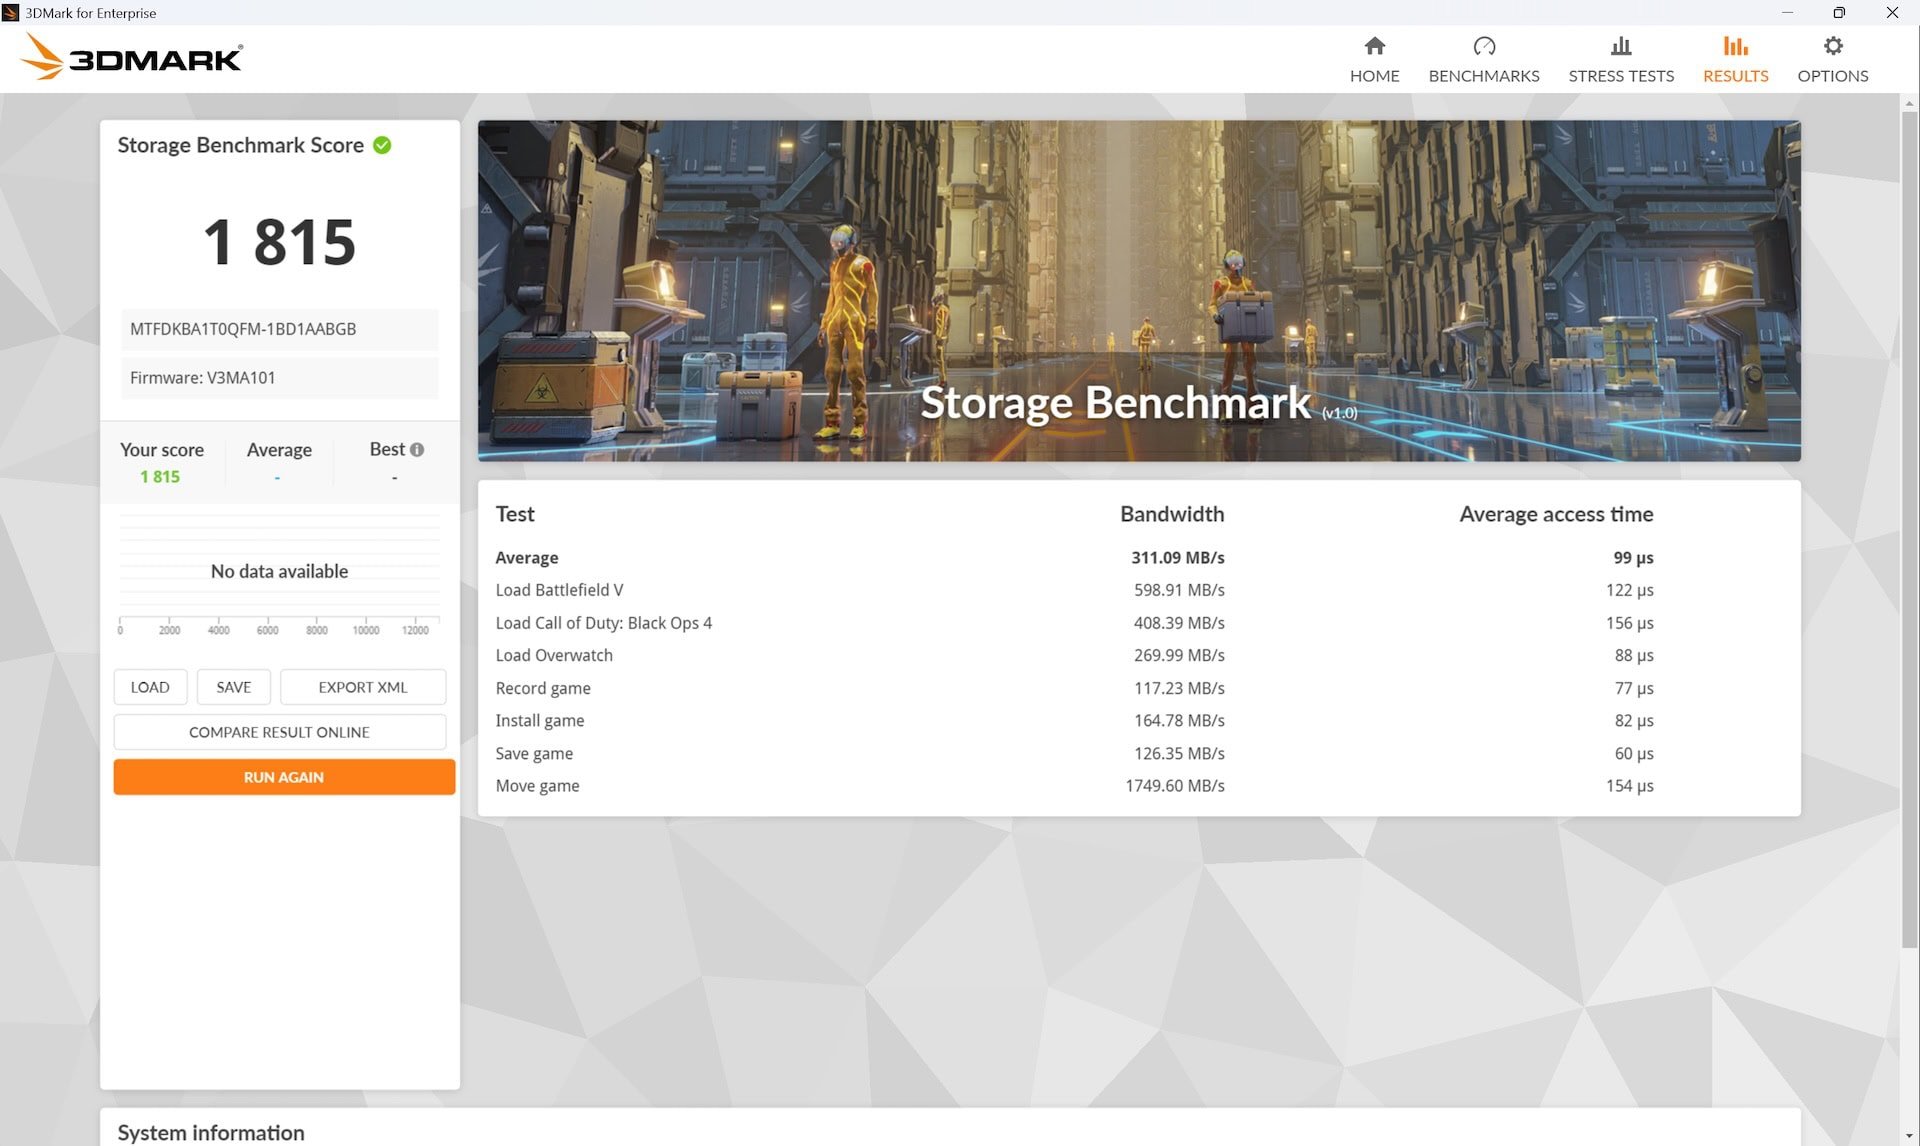Image resolution: width=1920 pixels, height=1146 pixels.
Task: Click the scrollbar down arrow
Action: pos(1909,1137)
